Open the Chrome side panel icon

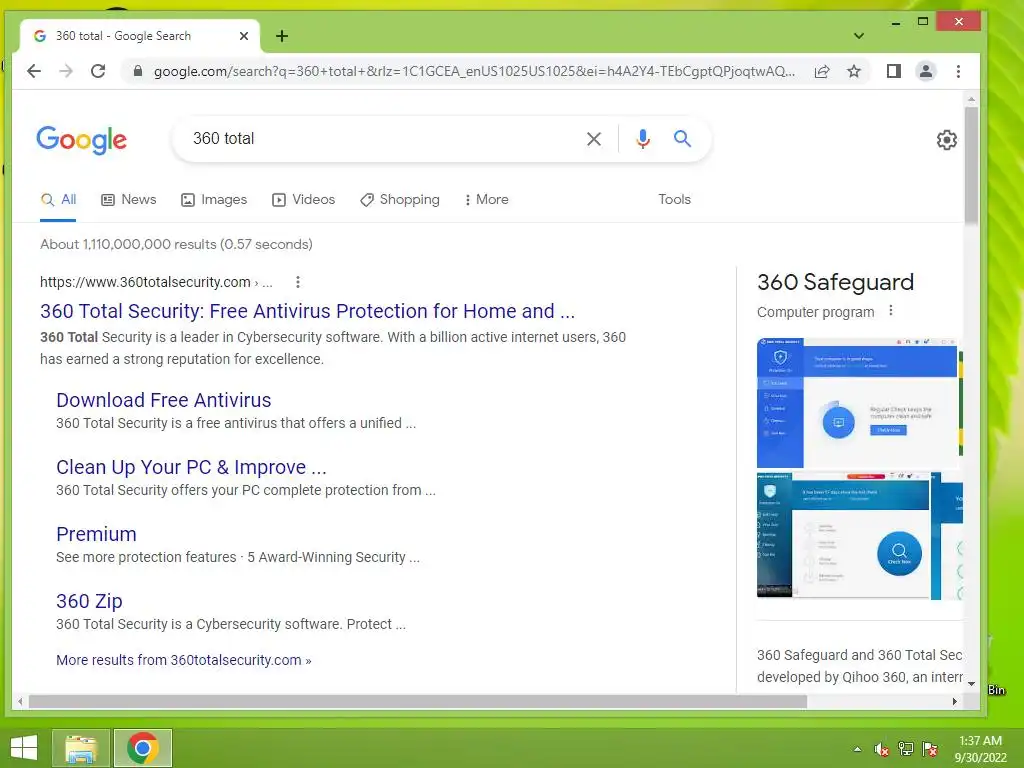point(893,71)
